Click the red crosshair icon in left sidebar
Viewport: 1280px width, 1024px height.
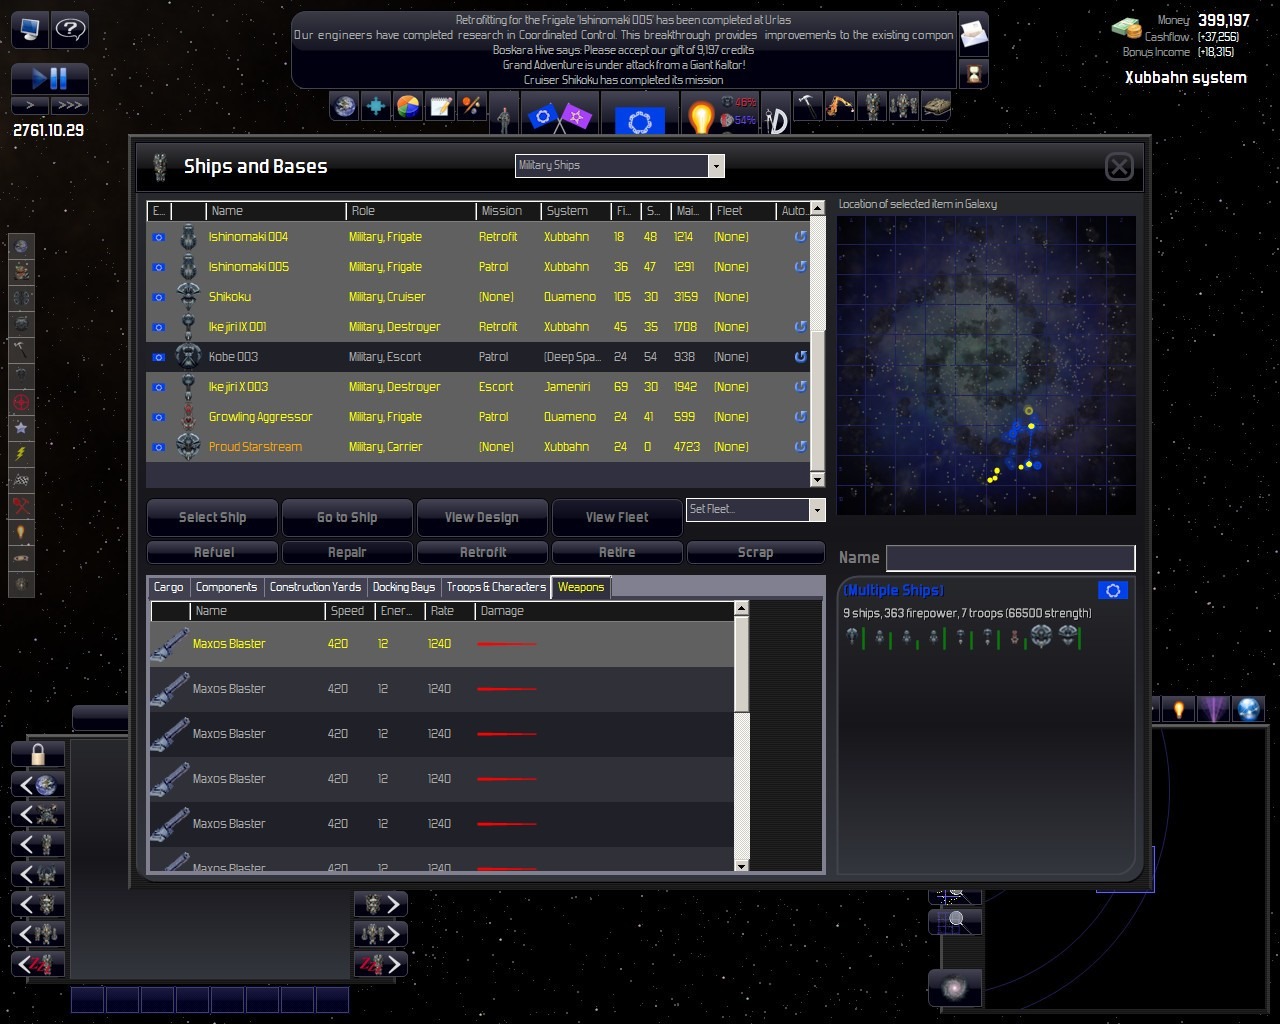tap(22, 402)
